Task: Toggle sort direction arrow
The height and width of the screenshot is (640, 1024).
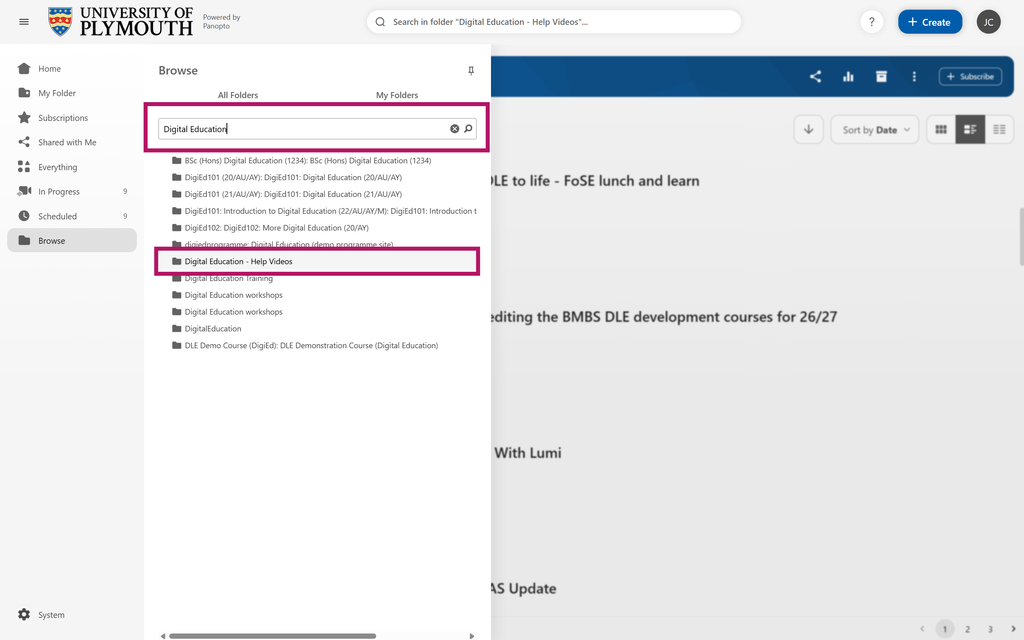Action: click(808, 129)
